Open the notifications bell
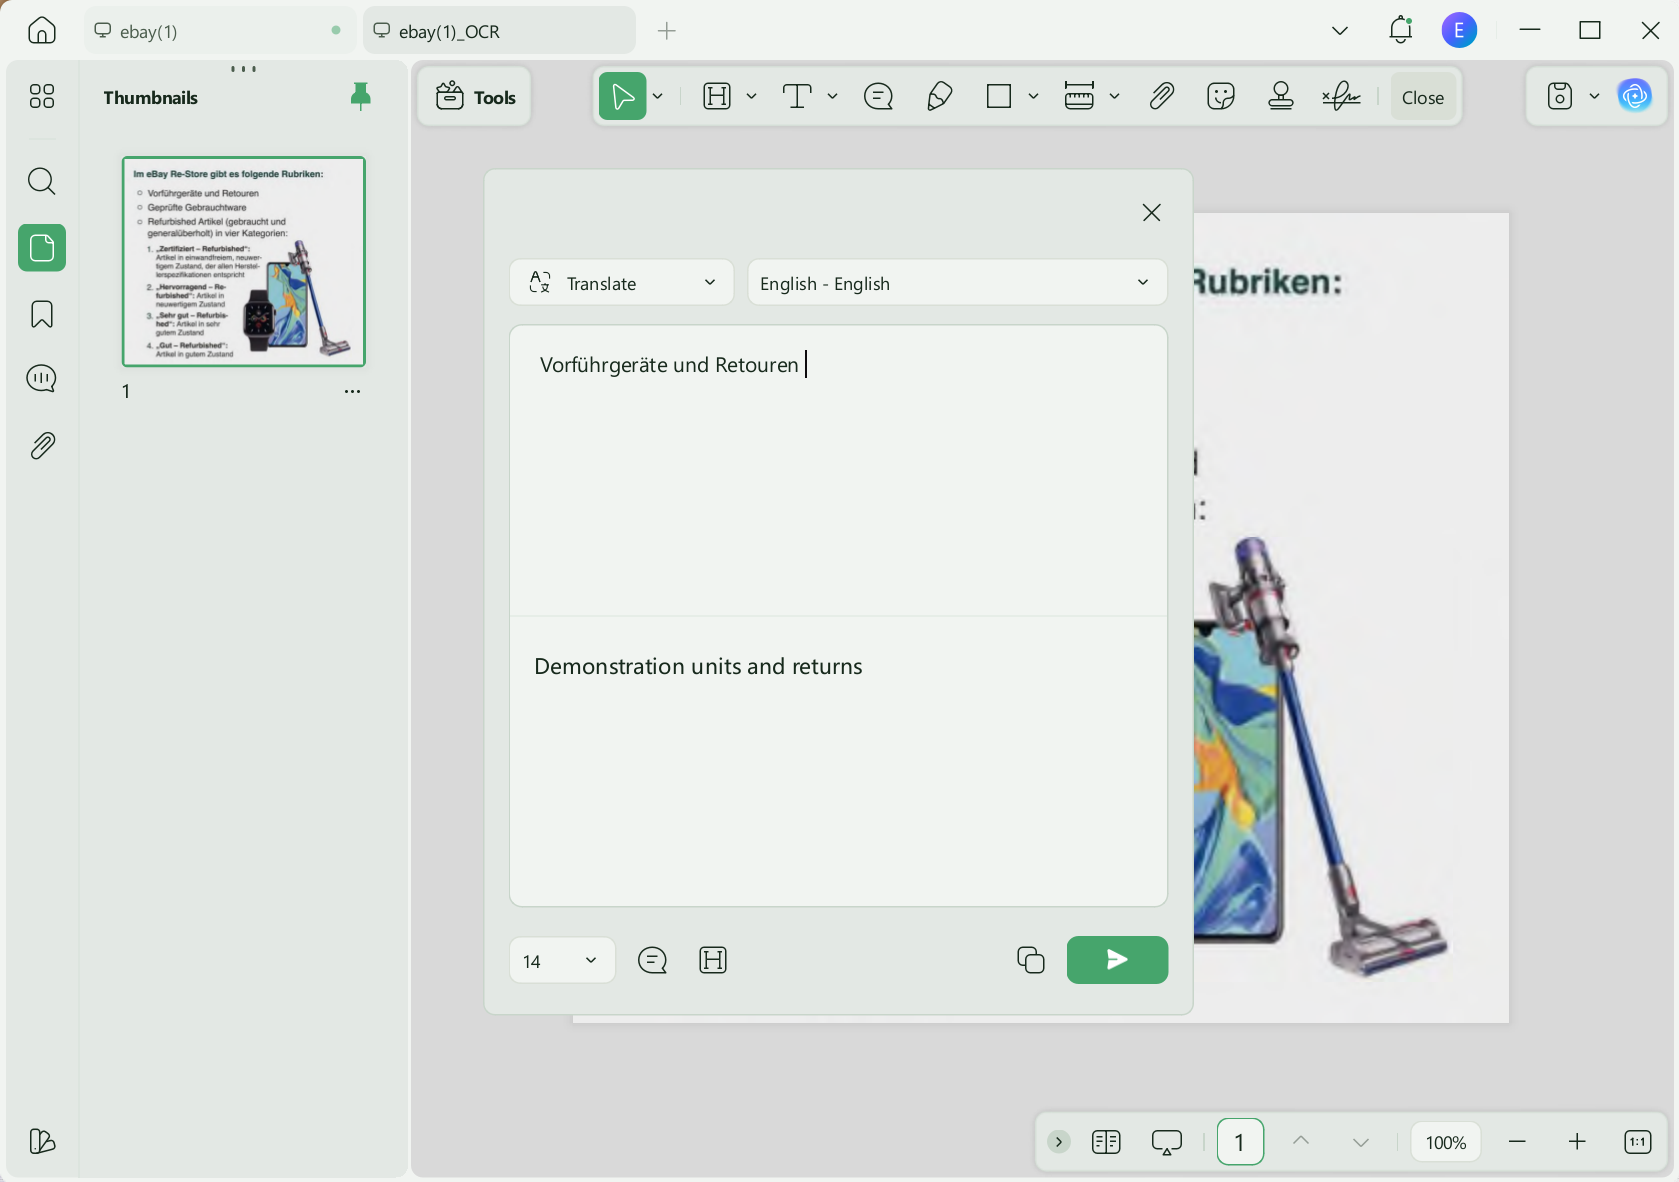Viewport: 1679px width, 1182px height. 1401,31
